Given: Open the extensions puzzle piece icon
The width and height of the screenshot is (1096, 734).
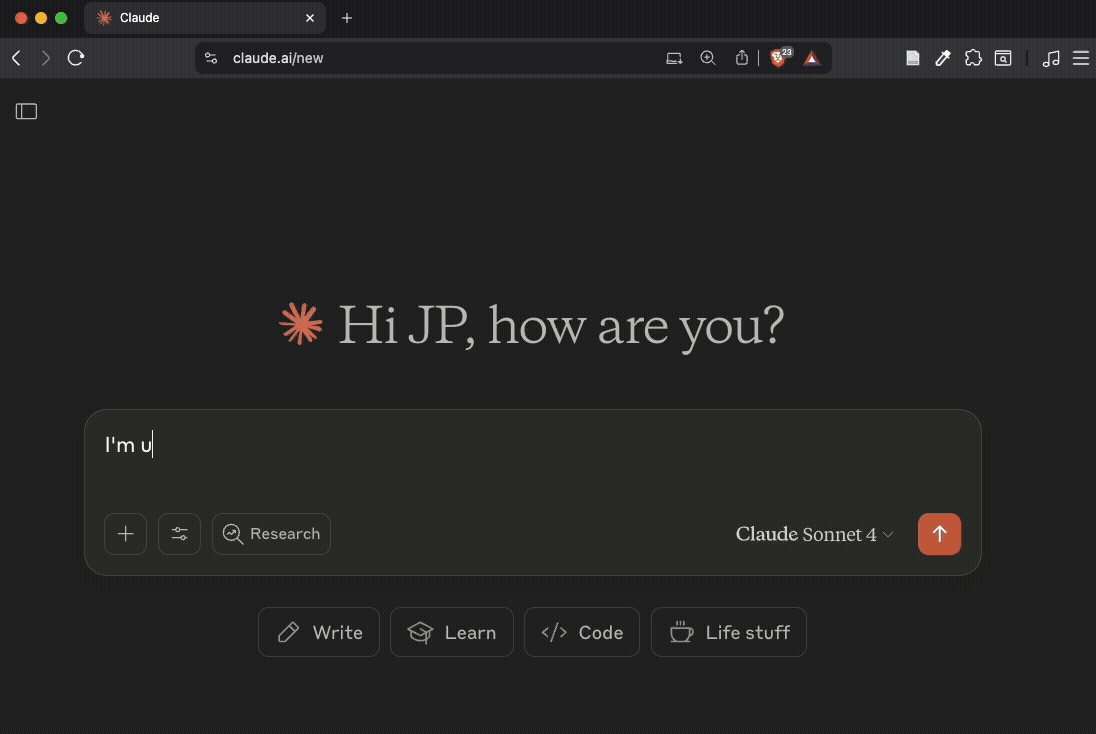Looking at the screenshot, I should (972, 58).
